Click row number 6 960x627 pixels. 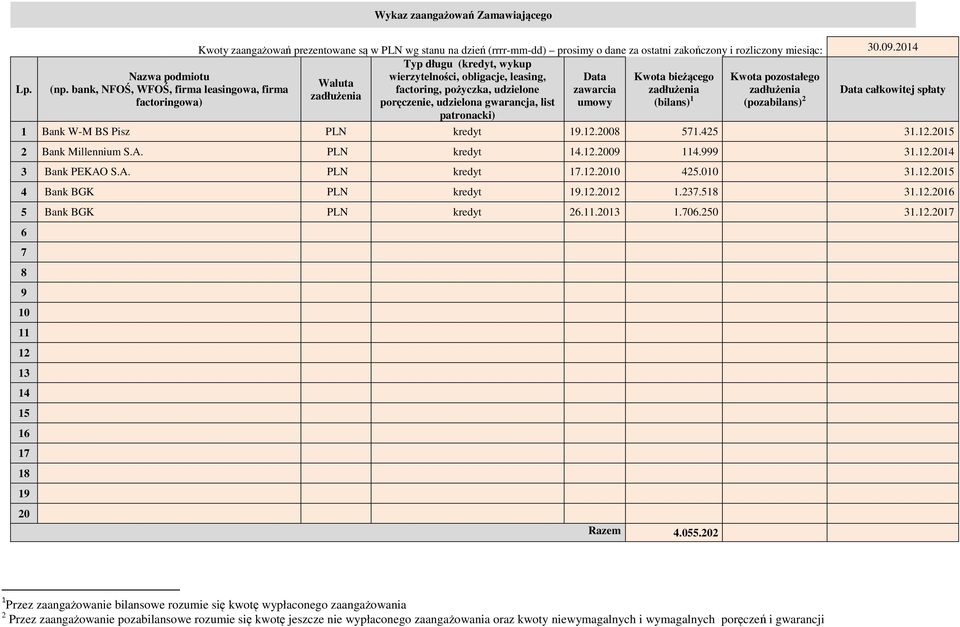pos(24,232)
